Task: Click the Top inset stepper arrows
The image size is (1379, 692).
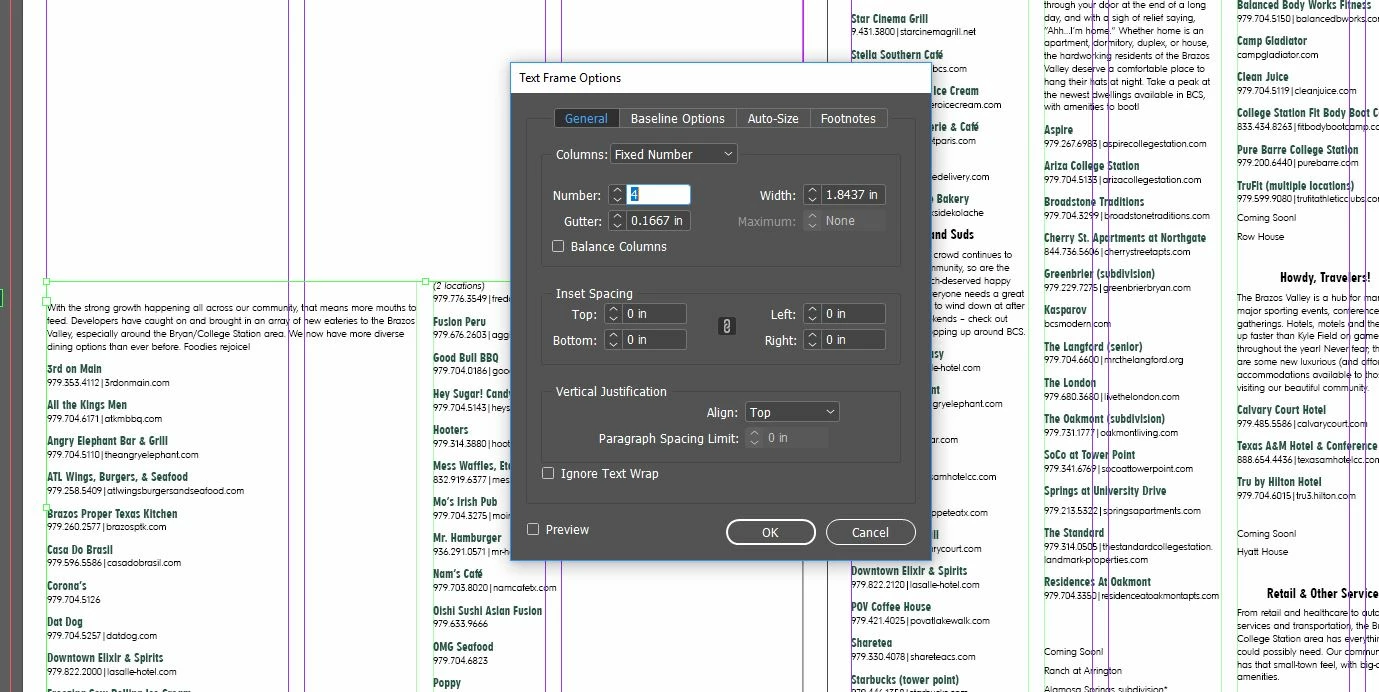Action: [614, 314]
